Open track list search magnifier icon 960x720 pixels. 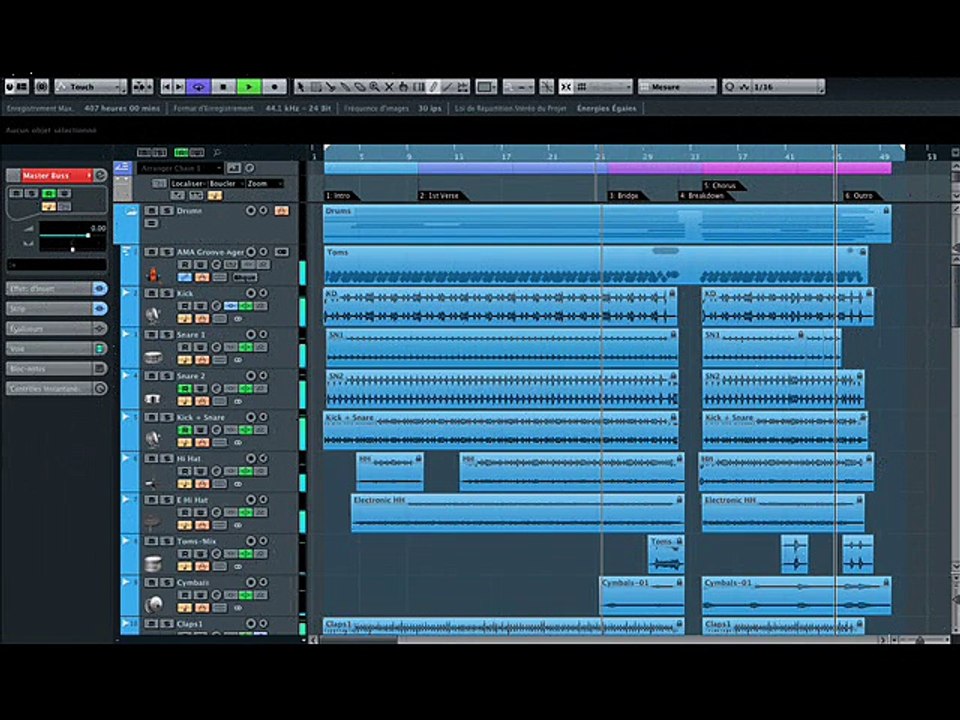[x=216, y=152]
